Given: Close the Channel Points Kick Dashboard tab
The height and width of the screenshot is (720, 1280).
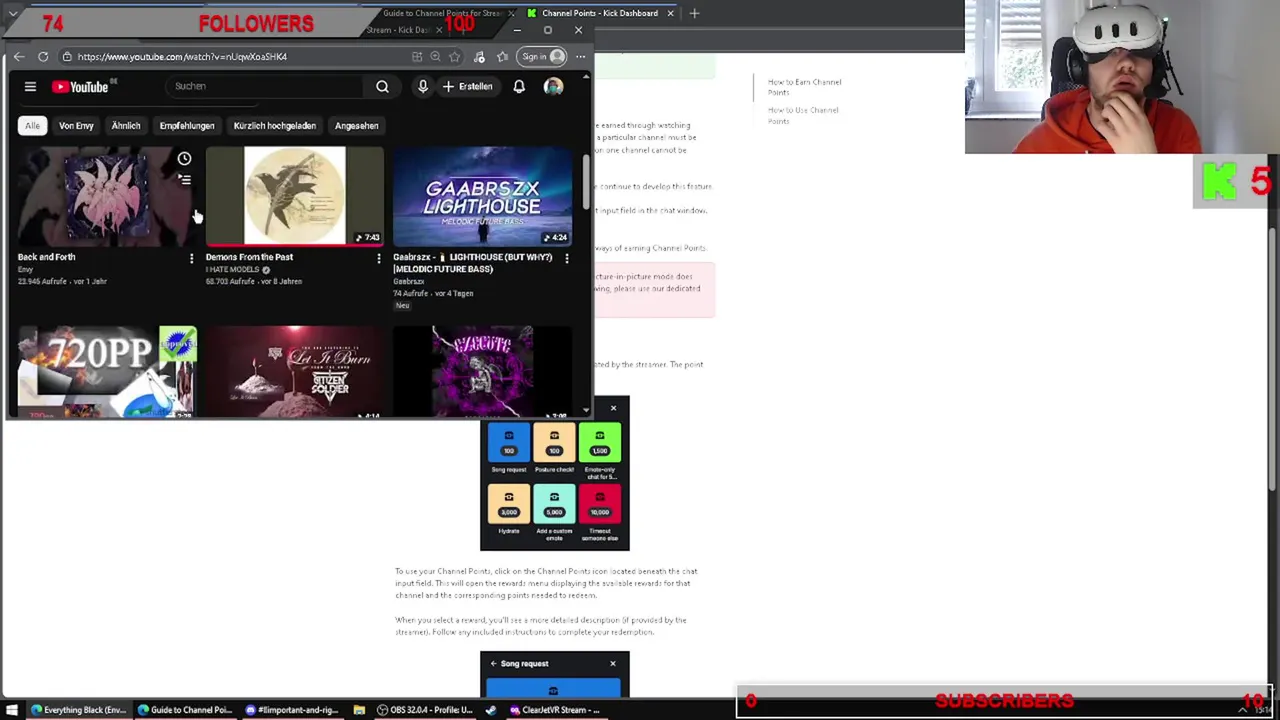Looking at the screenshot, I should tap(670, 13).
